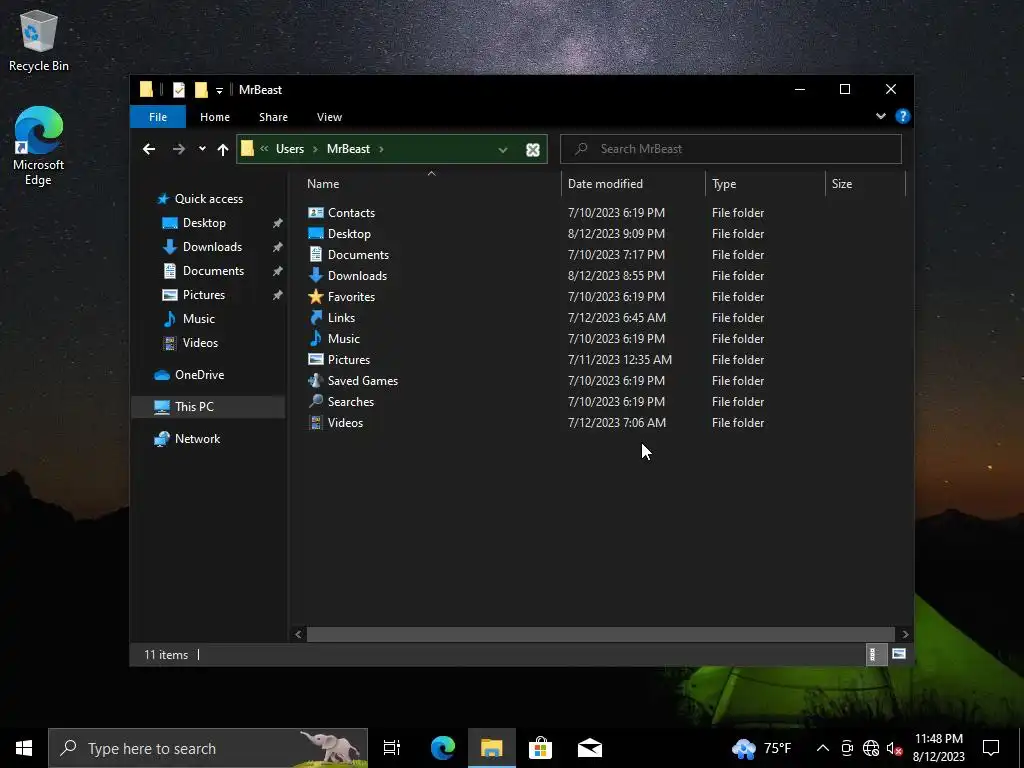Sort by Name column header
This screenshot has width=1024, height=768.
[x=430, y=184]
